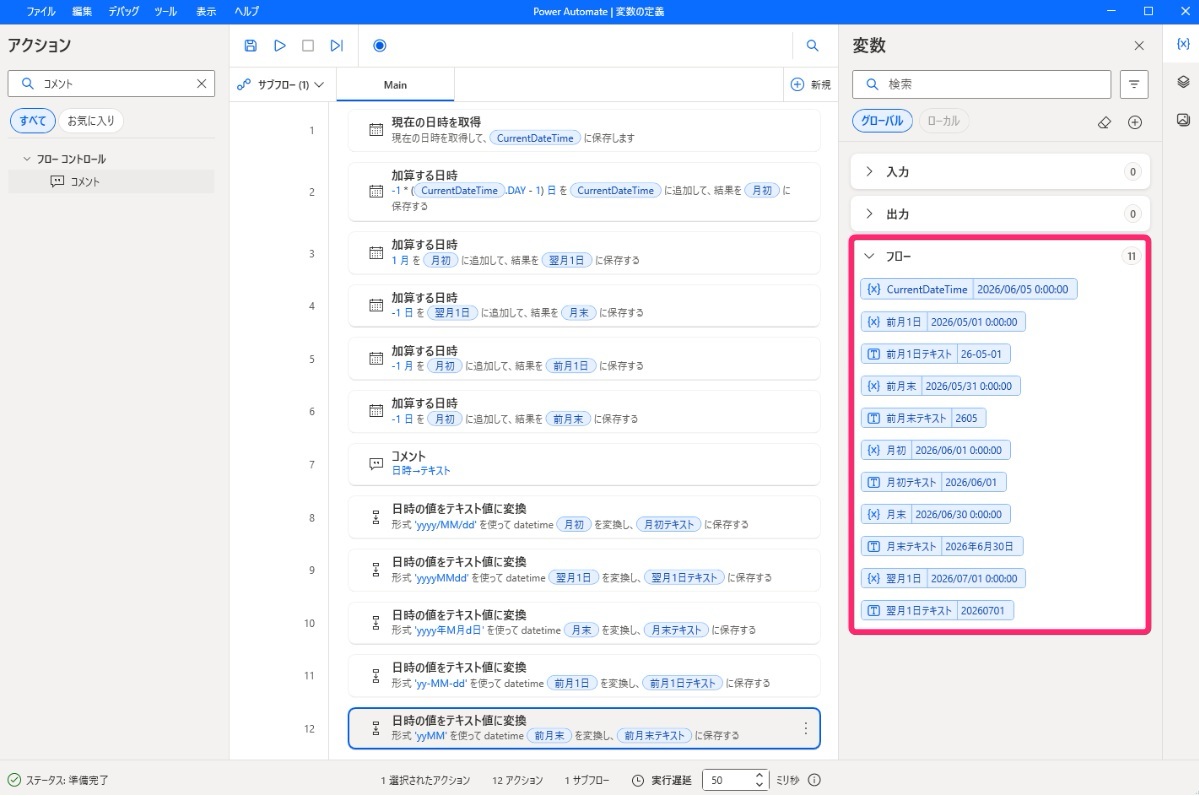Select the 前月1日 datetime variable in list
Screen dimensions: 1199x796
click(943, 322)
